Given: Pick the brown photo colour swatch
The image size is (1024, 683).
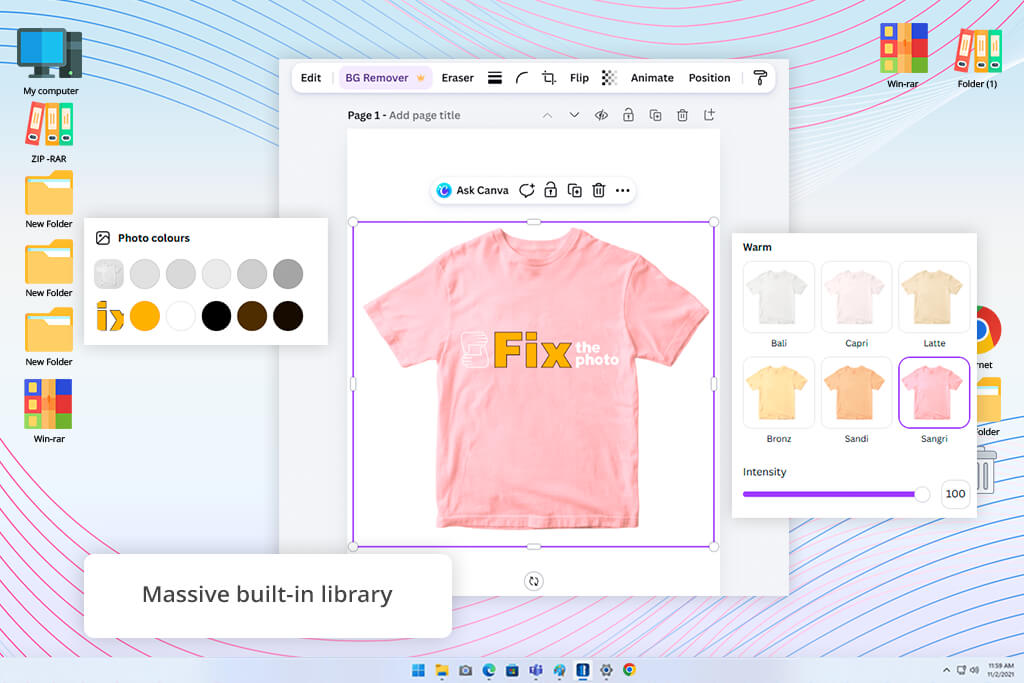Looking at the screenshot, I should click(x=252, y=316).
